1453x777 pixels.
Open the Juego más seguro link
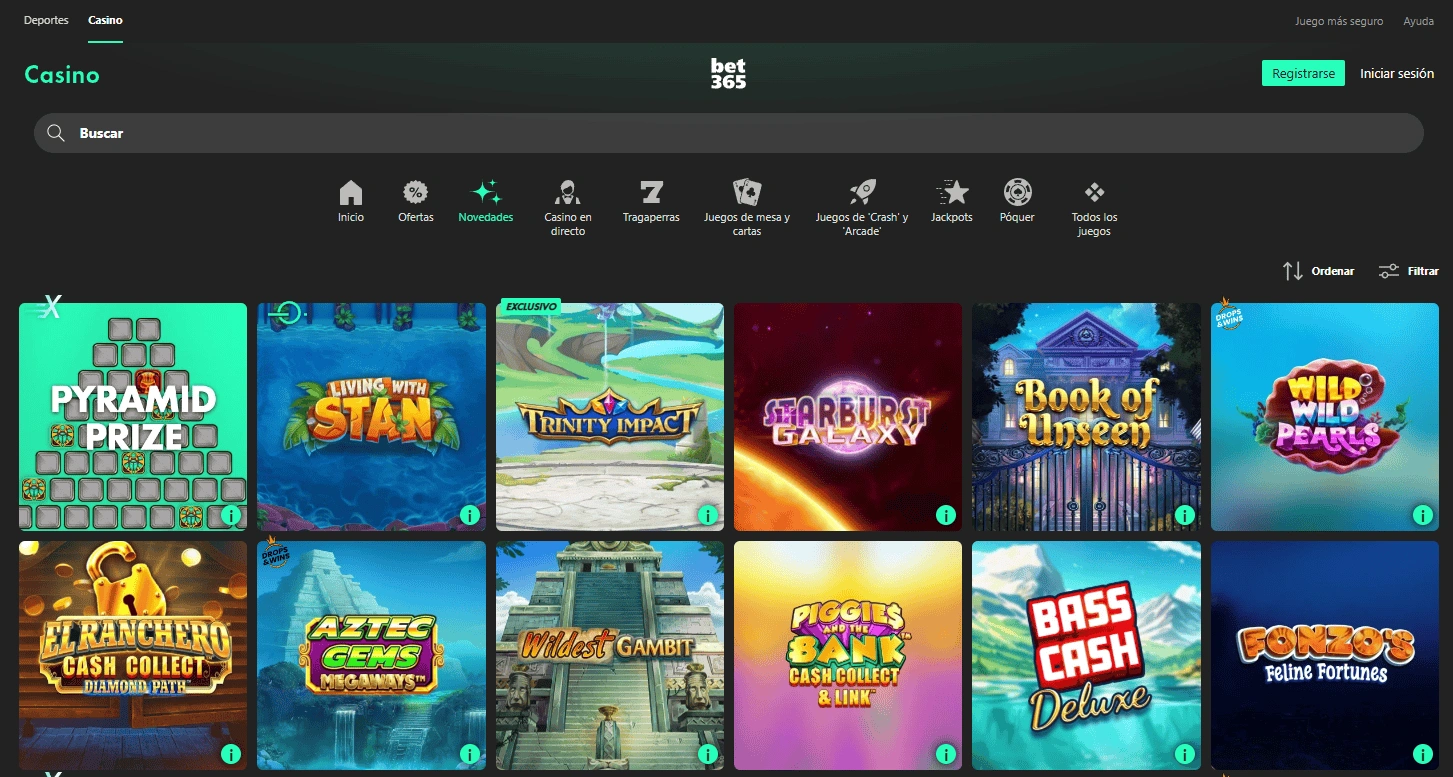[x=1339, y=21]
